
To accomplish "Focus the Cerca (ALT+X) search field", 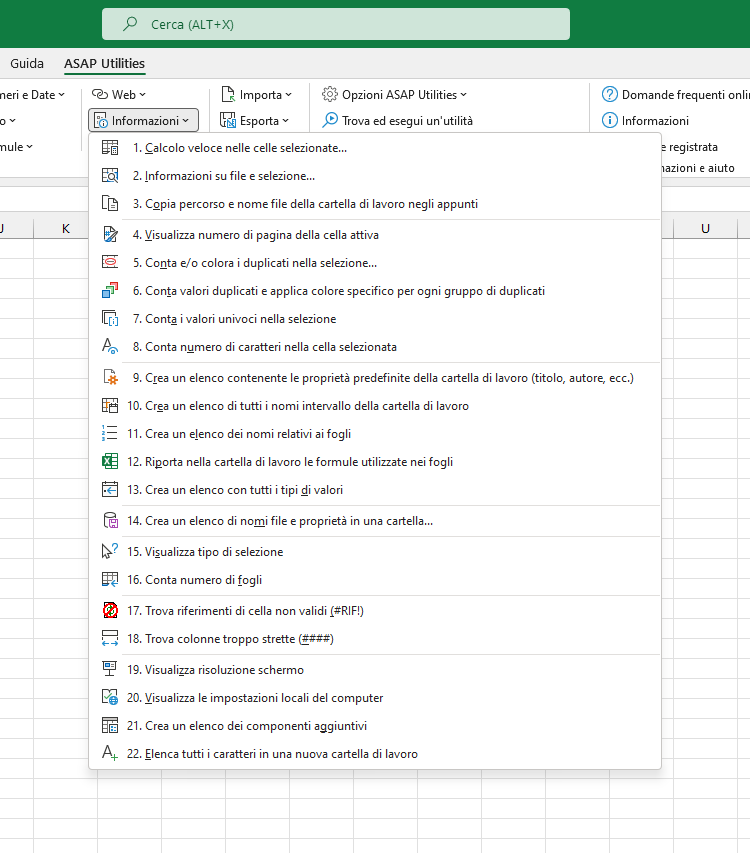I will coord(336,24).
